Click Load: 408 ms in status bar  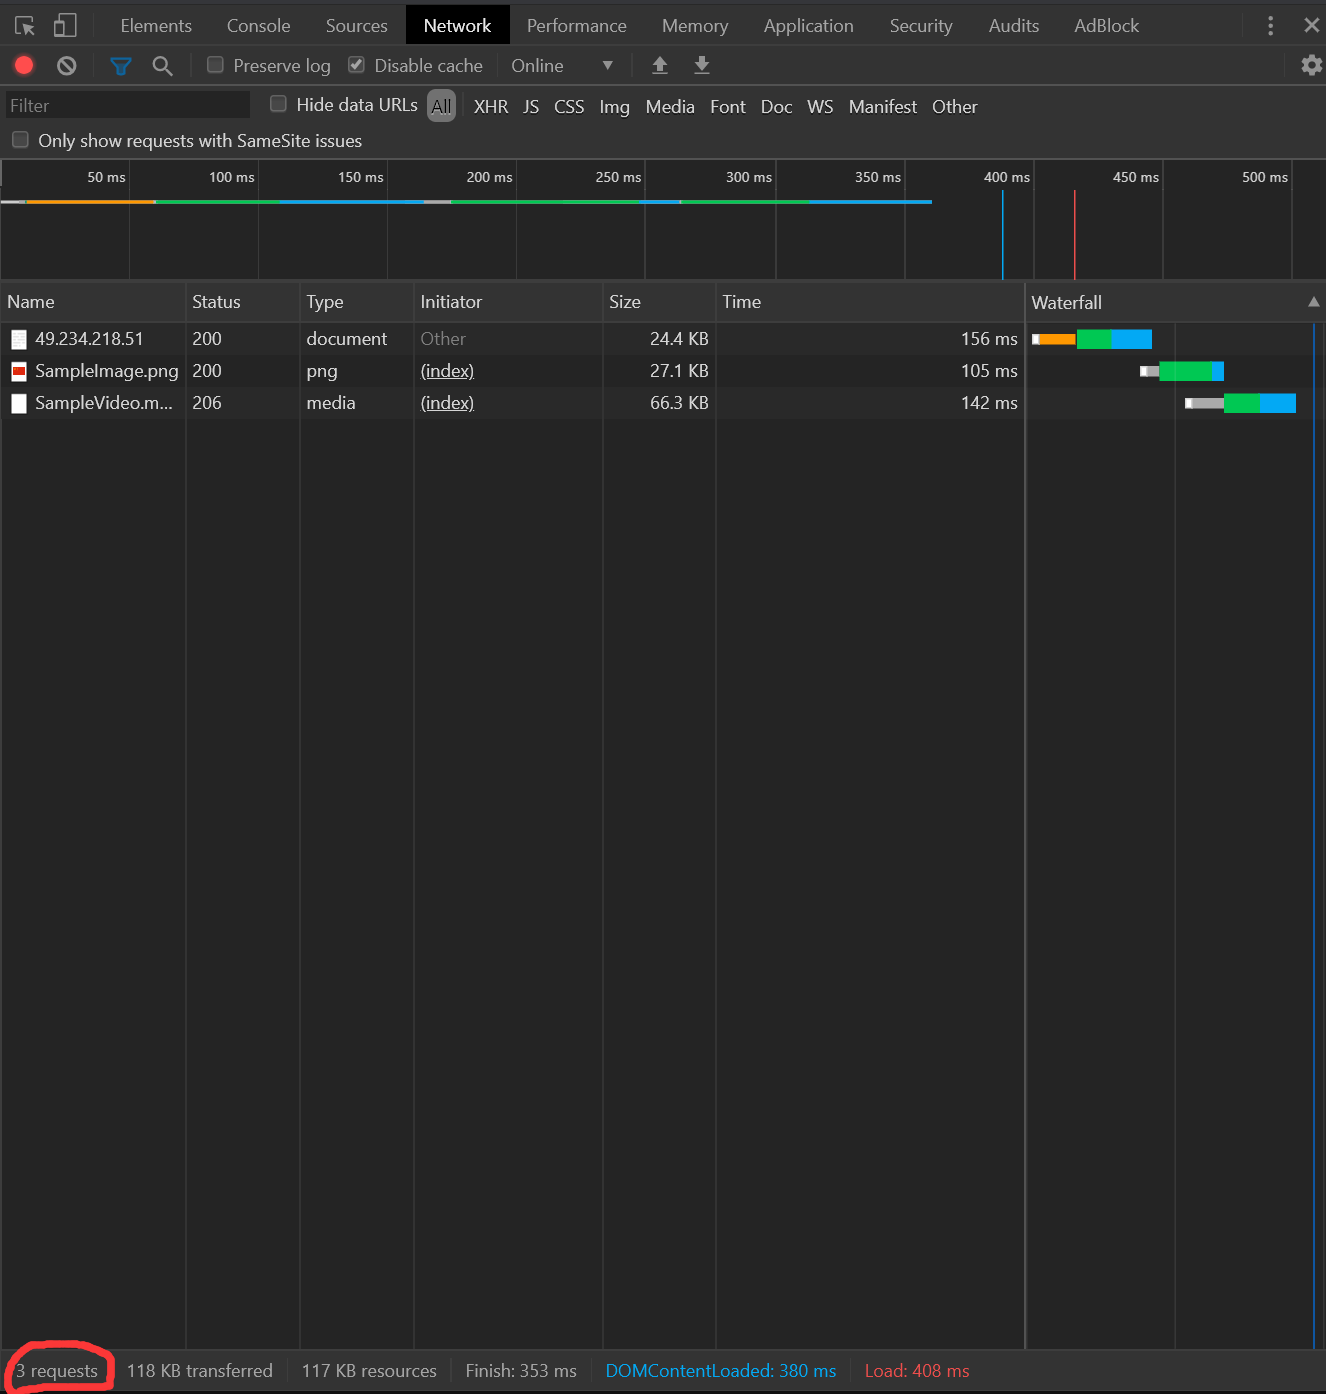(x=917, y=1371)
